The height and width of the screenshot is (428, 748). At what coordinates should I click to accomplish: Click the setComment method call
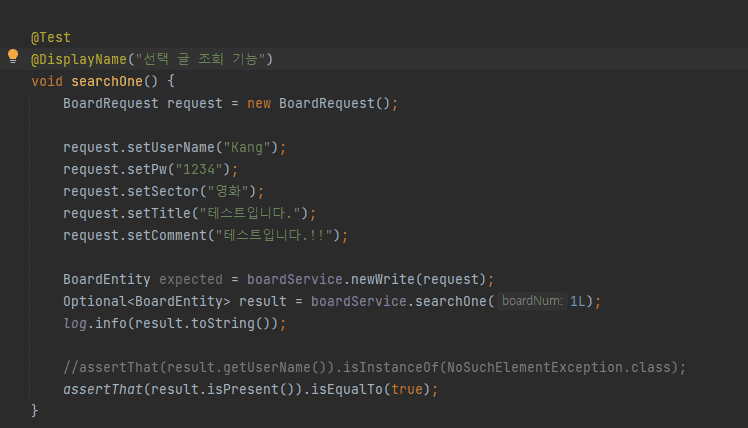click(167, 235)
